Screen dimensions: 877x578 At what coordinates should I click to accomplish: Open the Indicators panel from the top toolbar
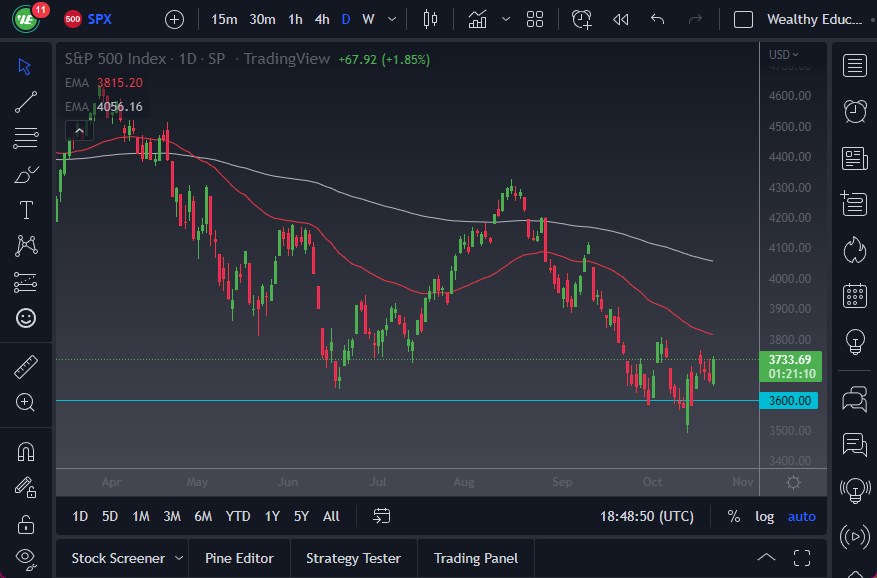(478, 19)
